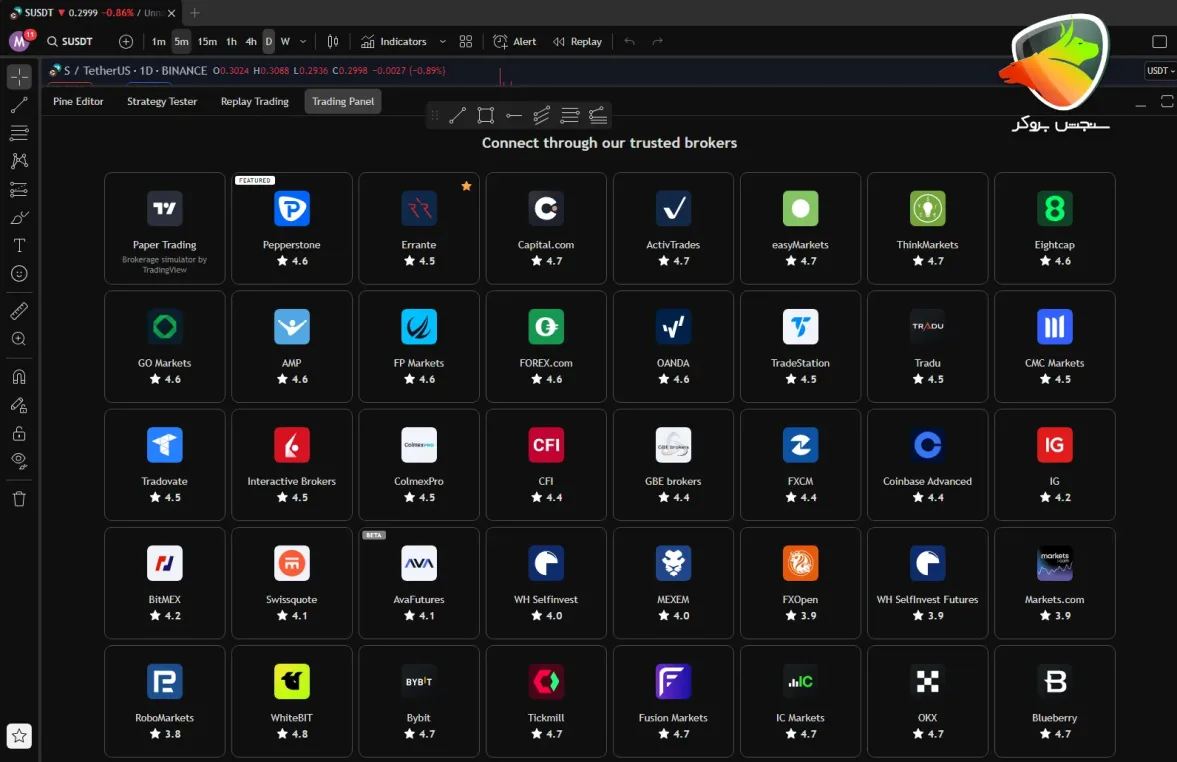Open the user profile avatar menu
The height and width of the screenshot is (762, 1177).
tap(20, 41)
